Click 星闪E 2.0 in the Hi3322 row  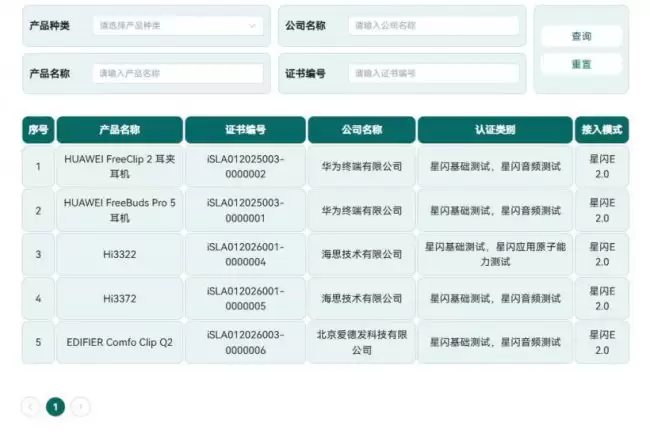point(602,254)
